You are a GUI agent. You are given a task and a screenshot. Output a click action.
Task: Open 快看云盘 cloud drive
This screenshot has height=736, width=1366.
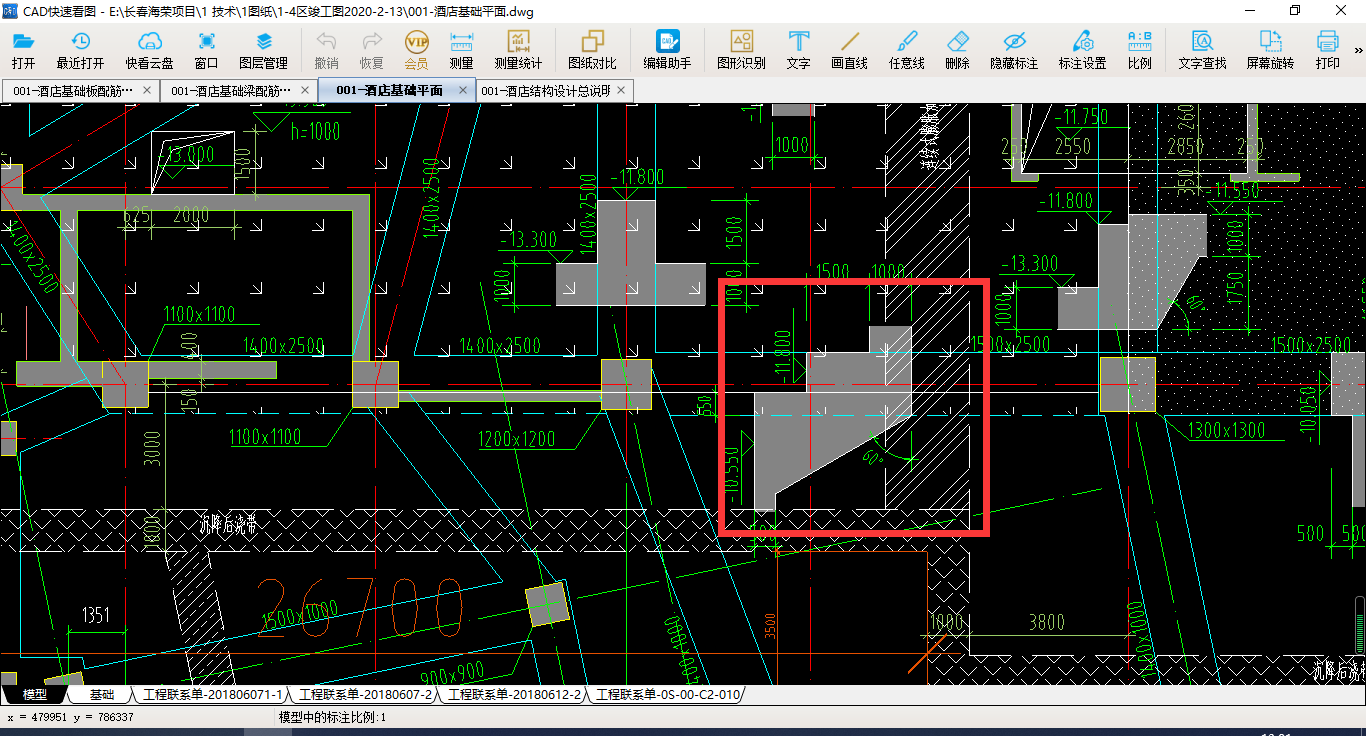[x=149, y=50]
